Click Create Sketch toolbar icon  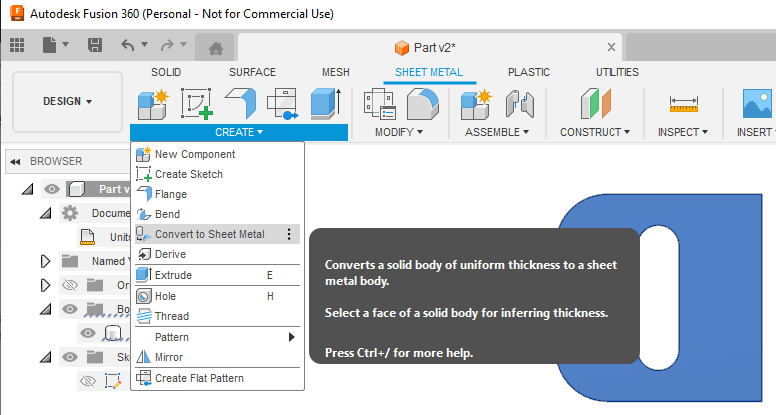pos(196,104)
